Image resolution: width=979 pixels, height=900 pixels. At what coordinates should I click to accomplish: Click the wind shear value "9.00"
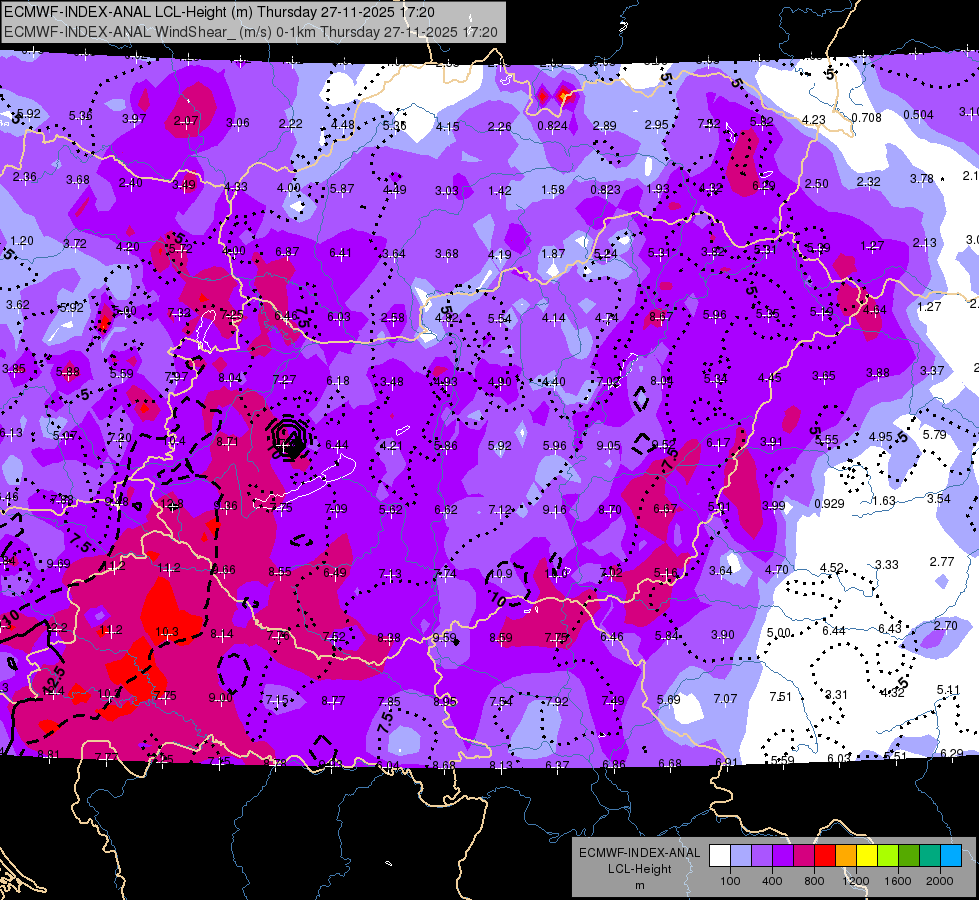click(220, 698)
